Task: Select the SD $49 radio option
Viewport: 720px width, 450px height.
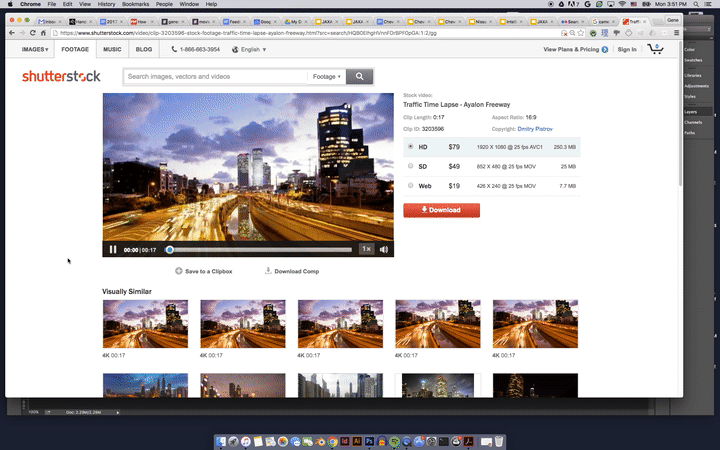Action: [x=411, y=166]
